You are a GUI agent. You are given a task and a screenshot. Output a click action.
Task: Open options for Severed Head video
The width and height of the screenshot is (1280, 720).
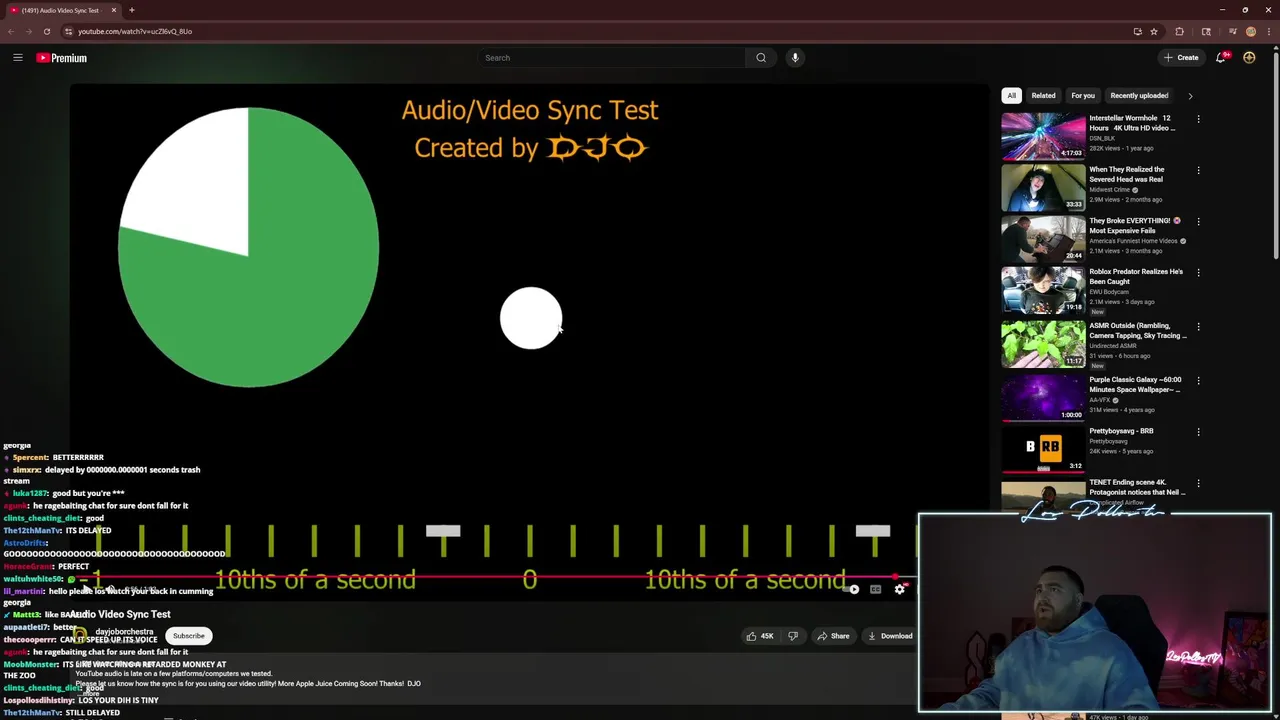click(x=1198, y=170)
